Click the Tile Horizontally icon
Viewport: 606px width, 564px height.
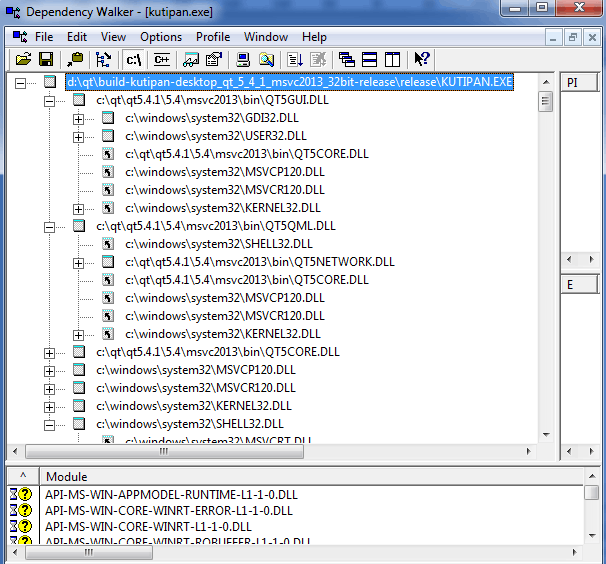click(x=369, y=60)
